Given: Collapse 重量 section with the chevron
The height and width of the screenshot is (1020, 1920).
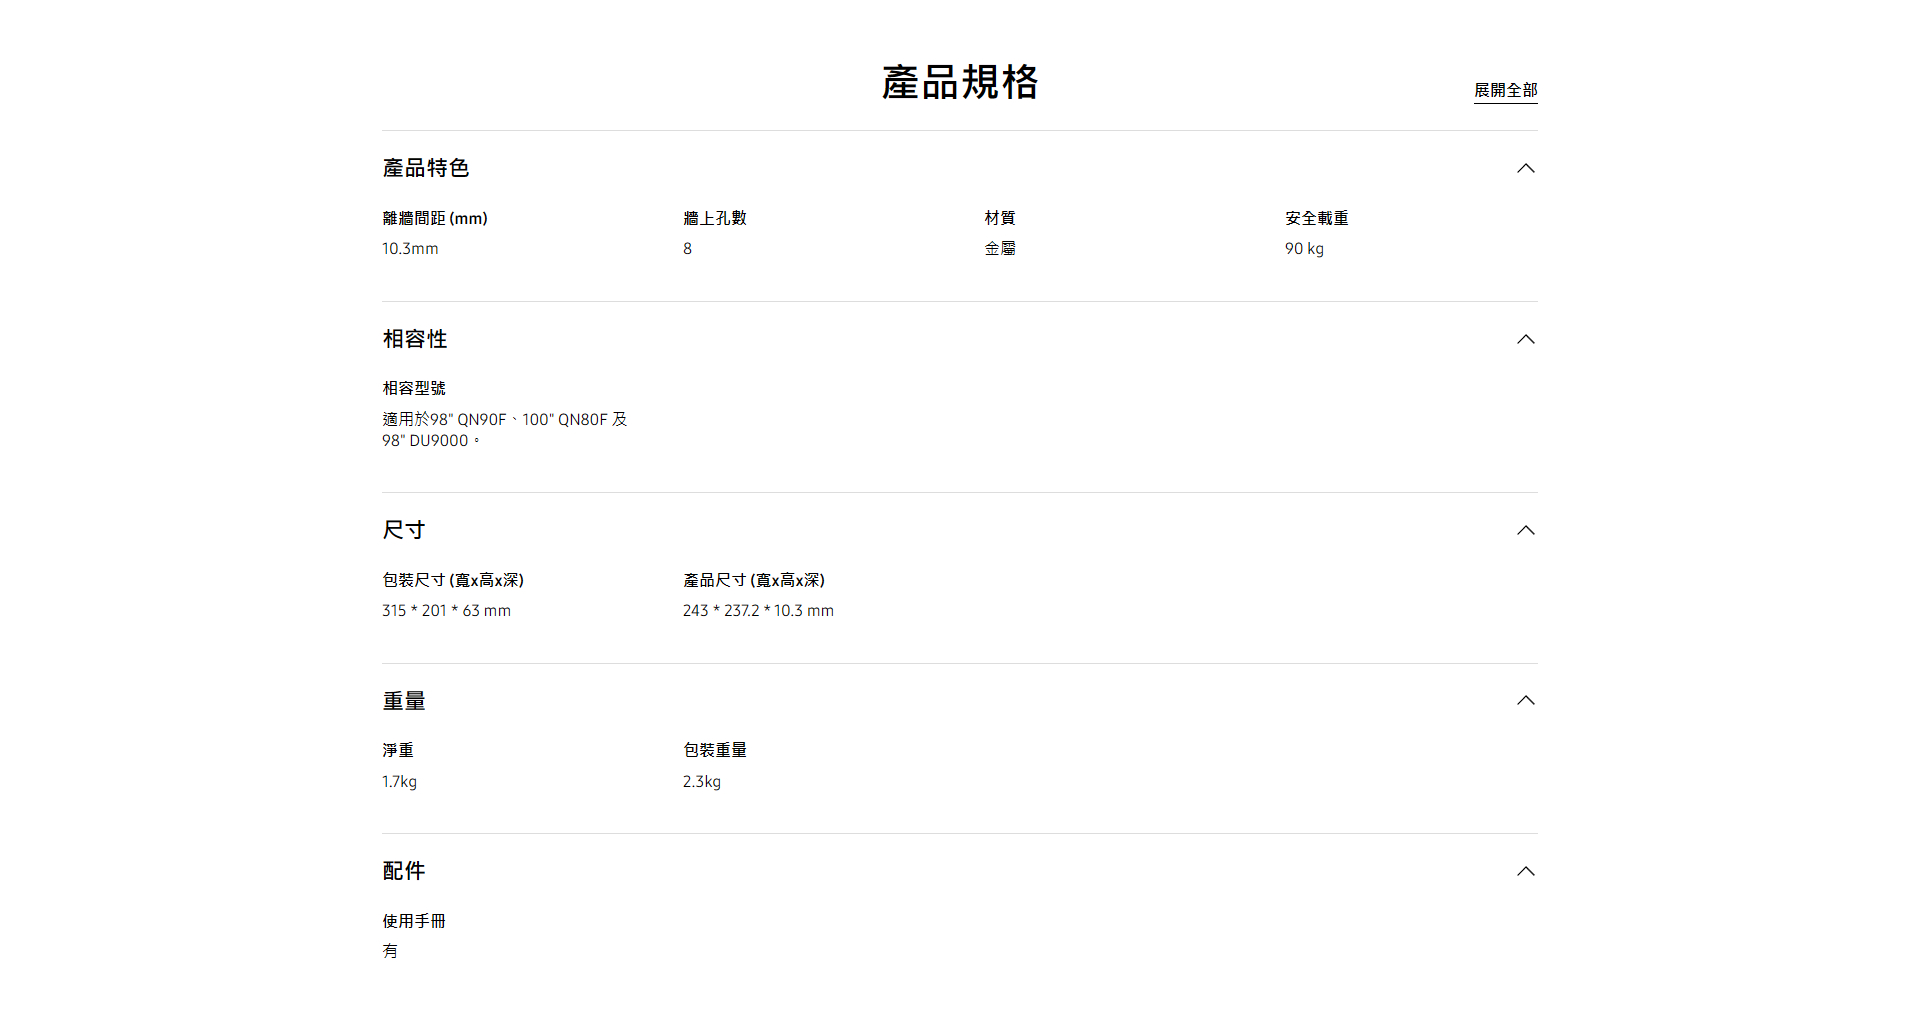Looking at the screenshot, I should pyautogui.click(x=1525, y=700).
